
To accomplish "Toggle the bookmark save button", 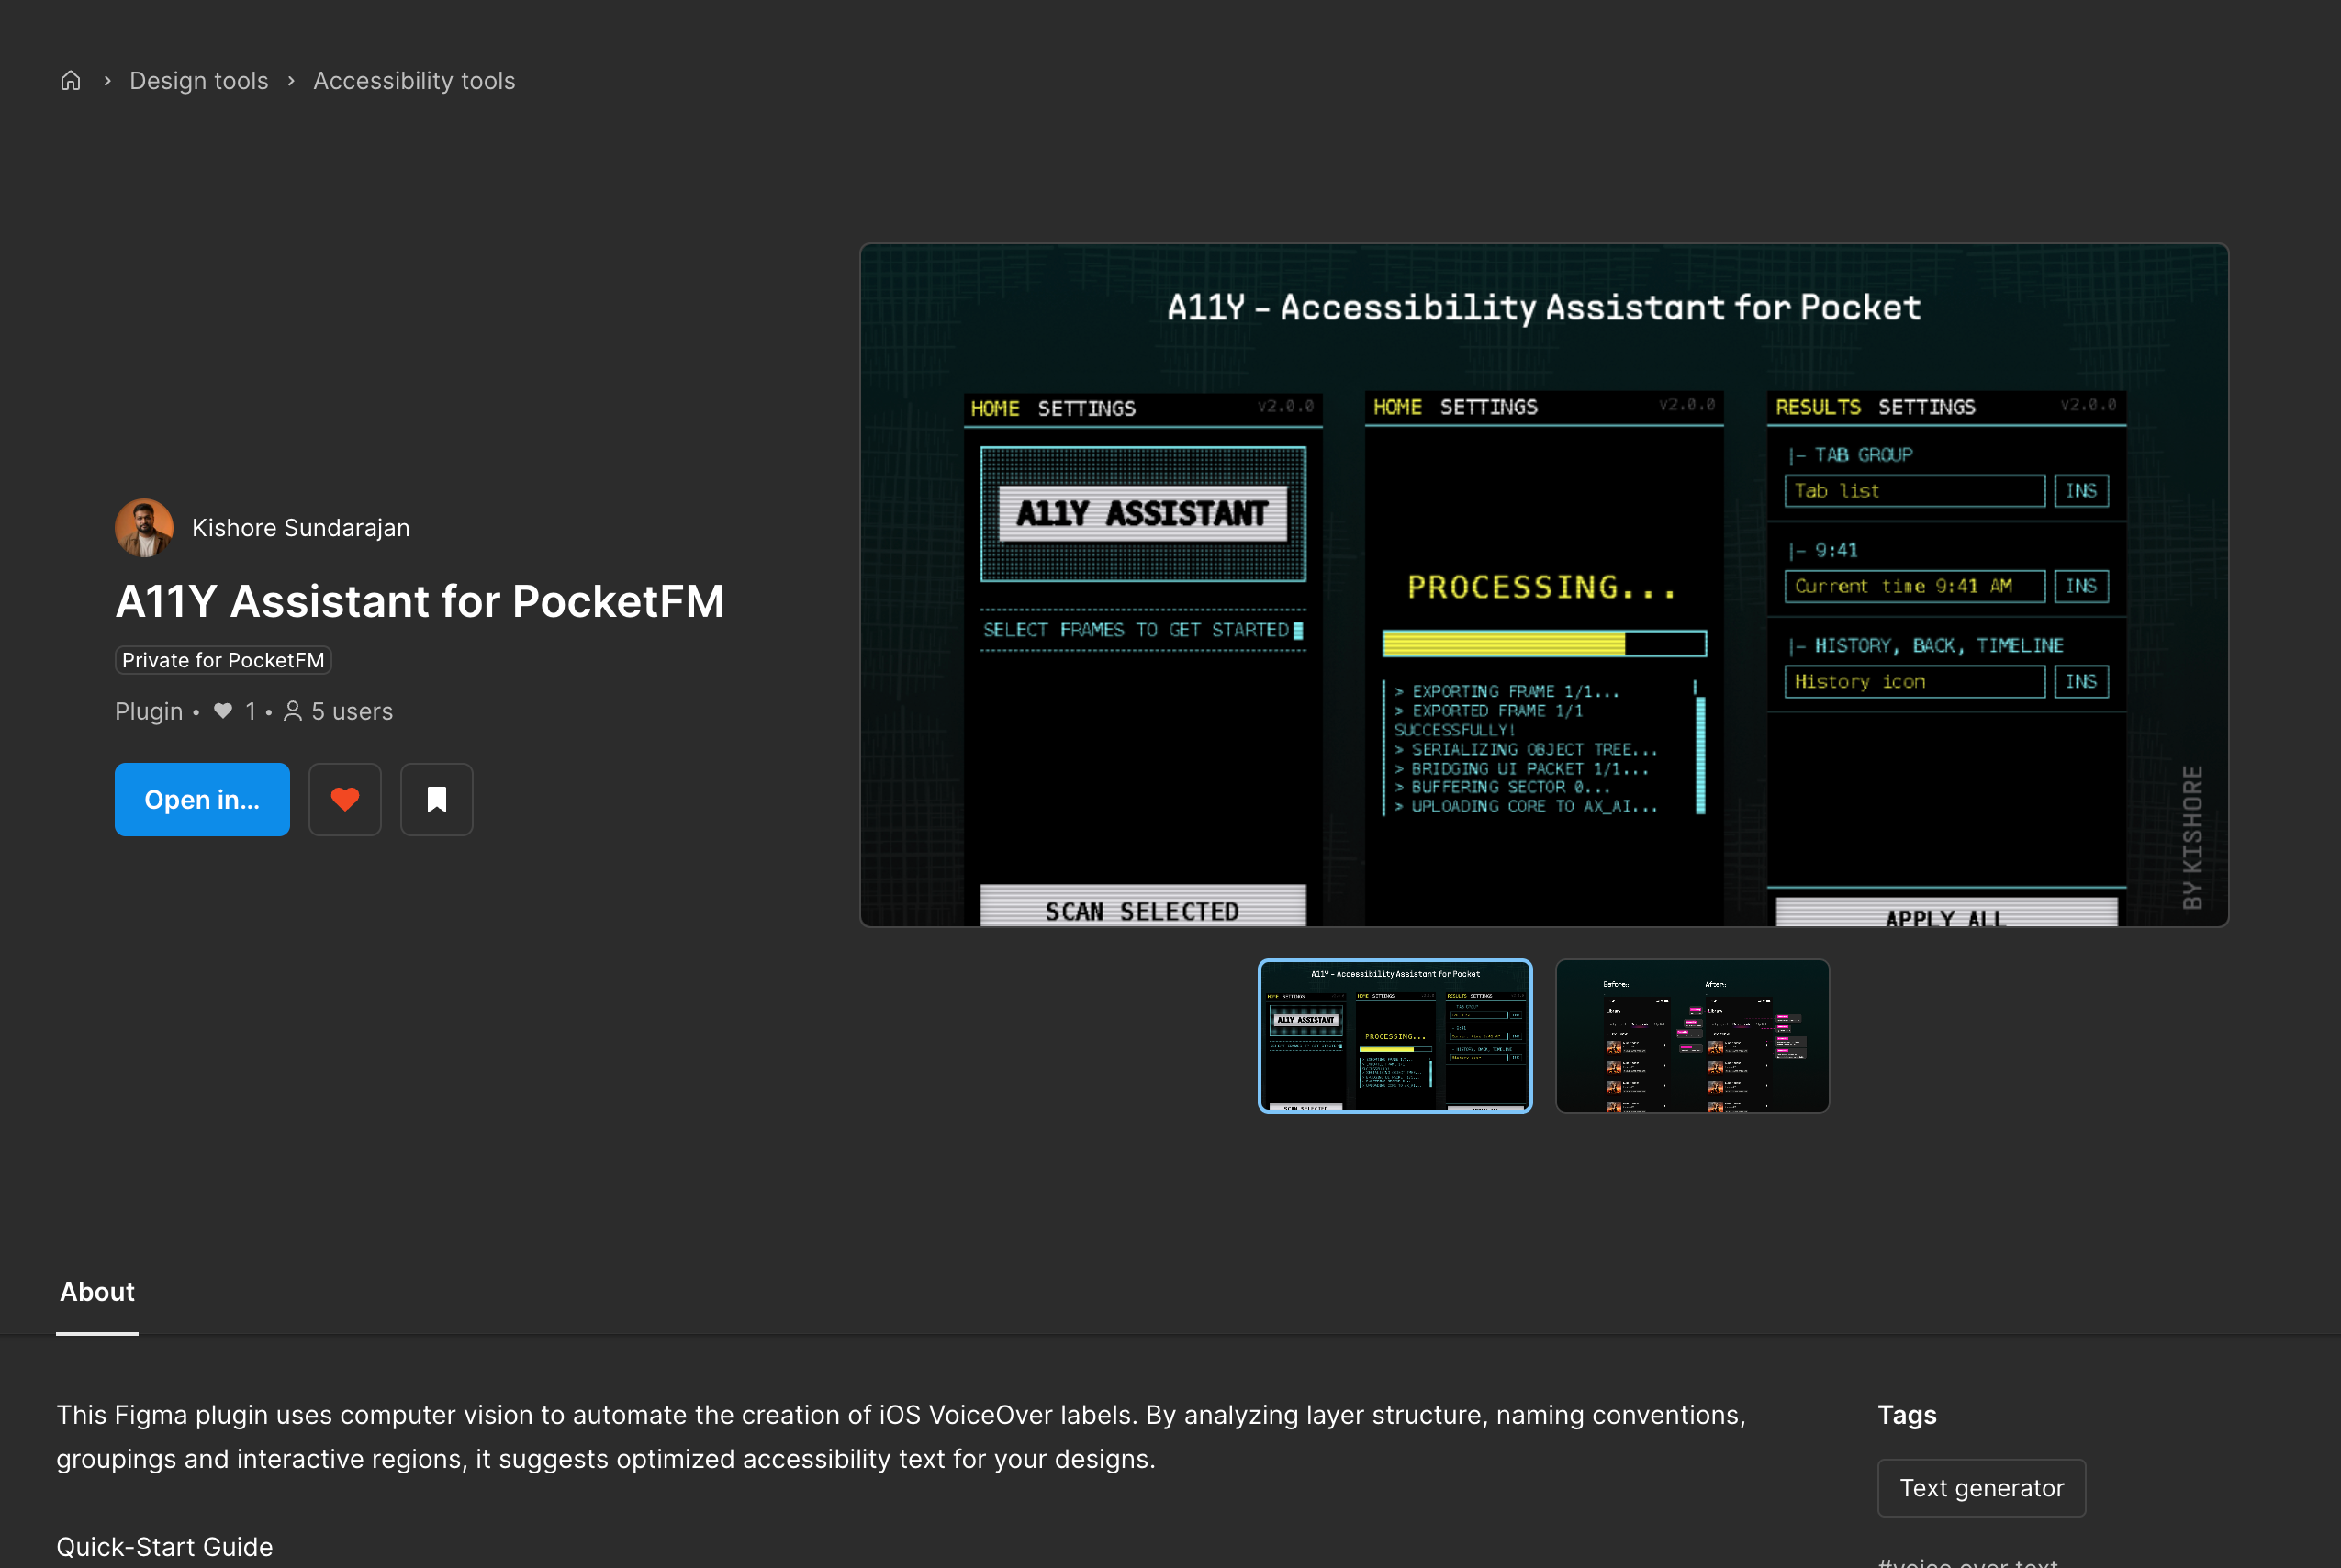I will coord(437,800).
